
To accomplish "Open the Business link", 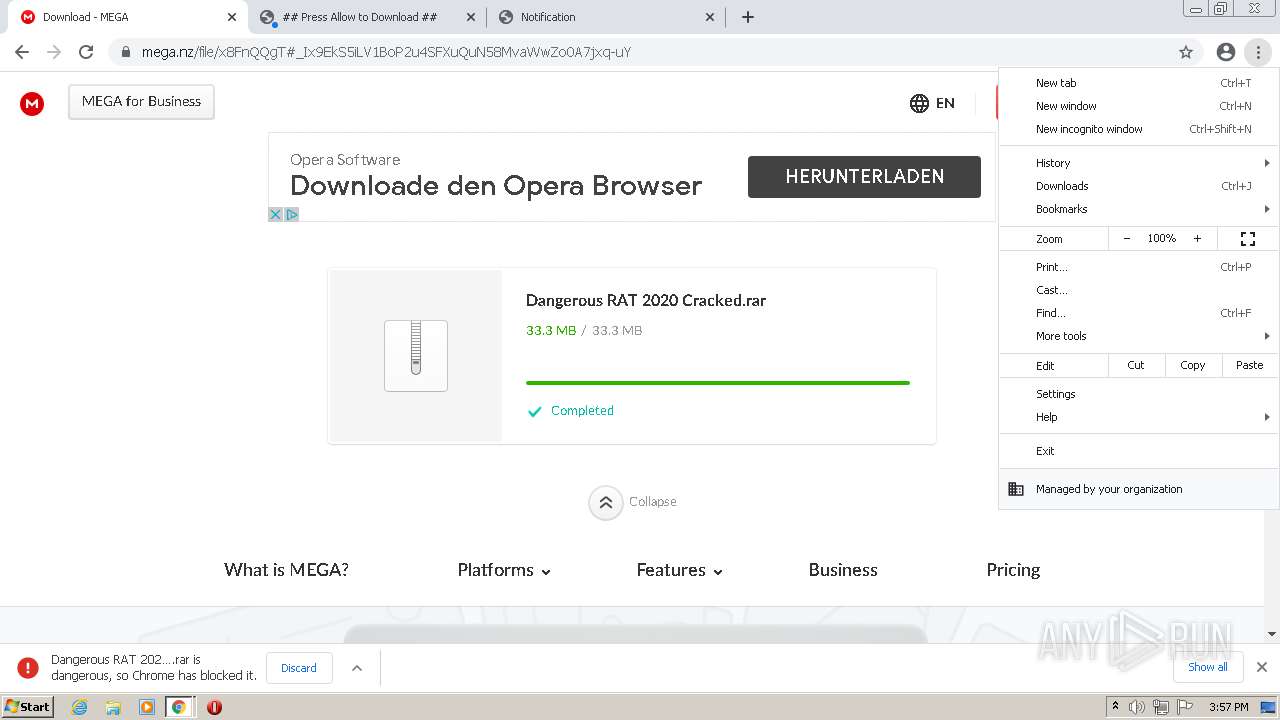I will [843, 570].
